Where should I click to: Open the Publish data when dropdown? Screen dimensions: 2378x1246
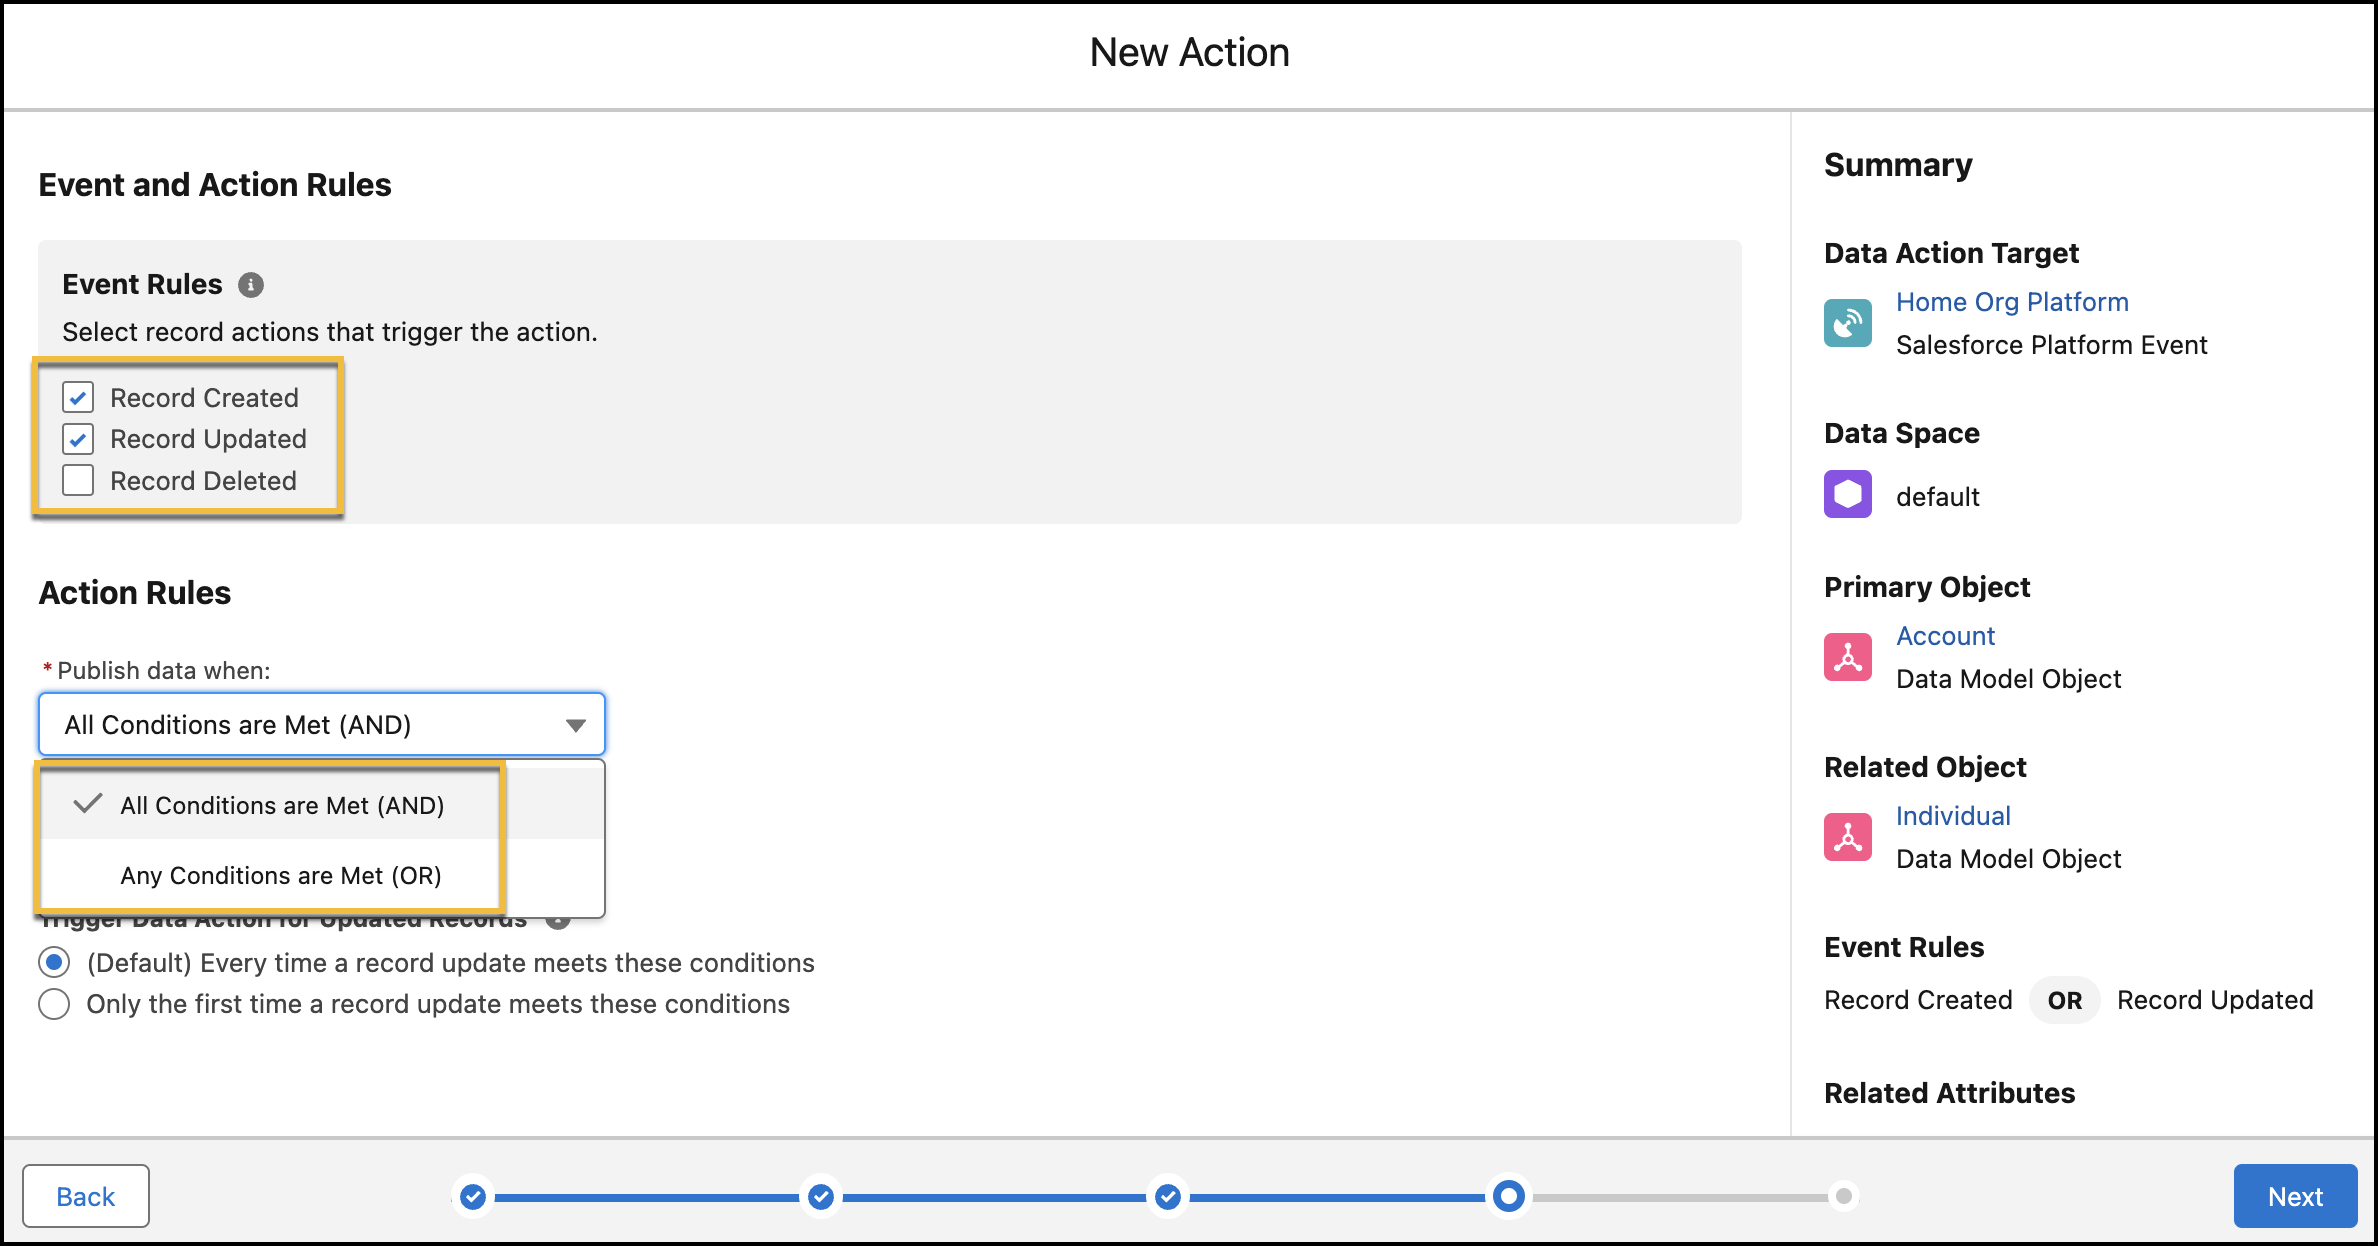coord(322,724)
